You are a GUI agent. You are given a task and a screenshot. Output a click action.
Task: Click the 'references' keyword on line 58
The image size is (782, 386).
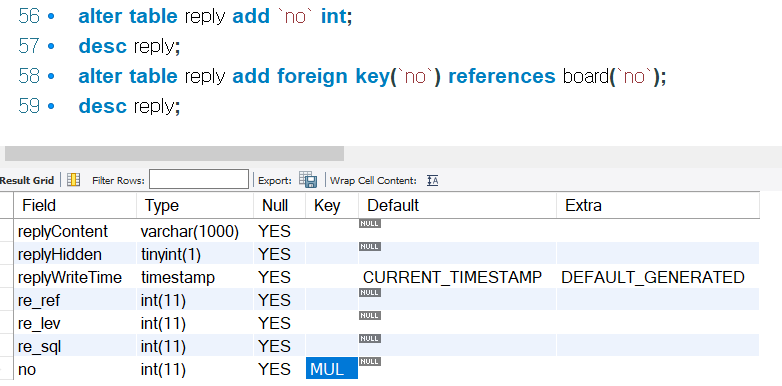click(502, 76)
